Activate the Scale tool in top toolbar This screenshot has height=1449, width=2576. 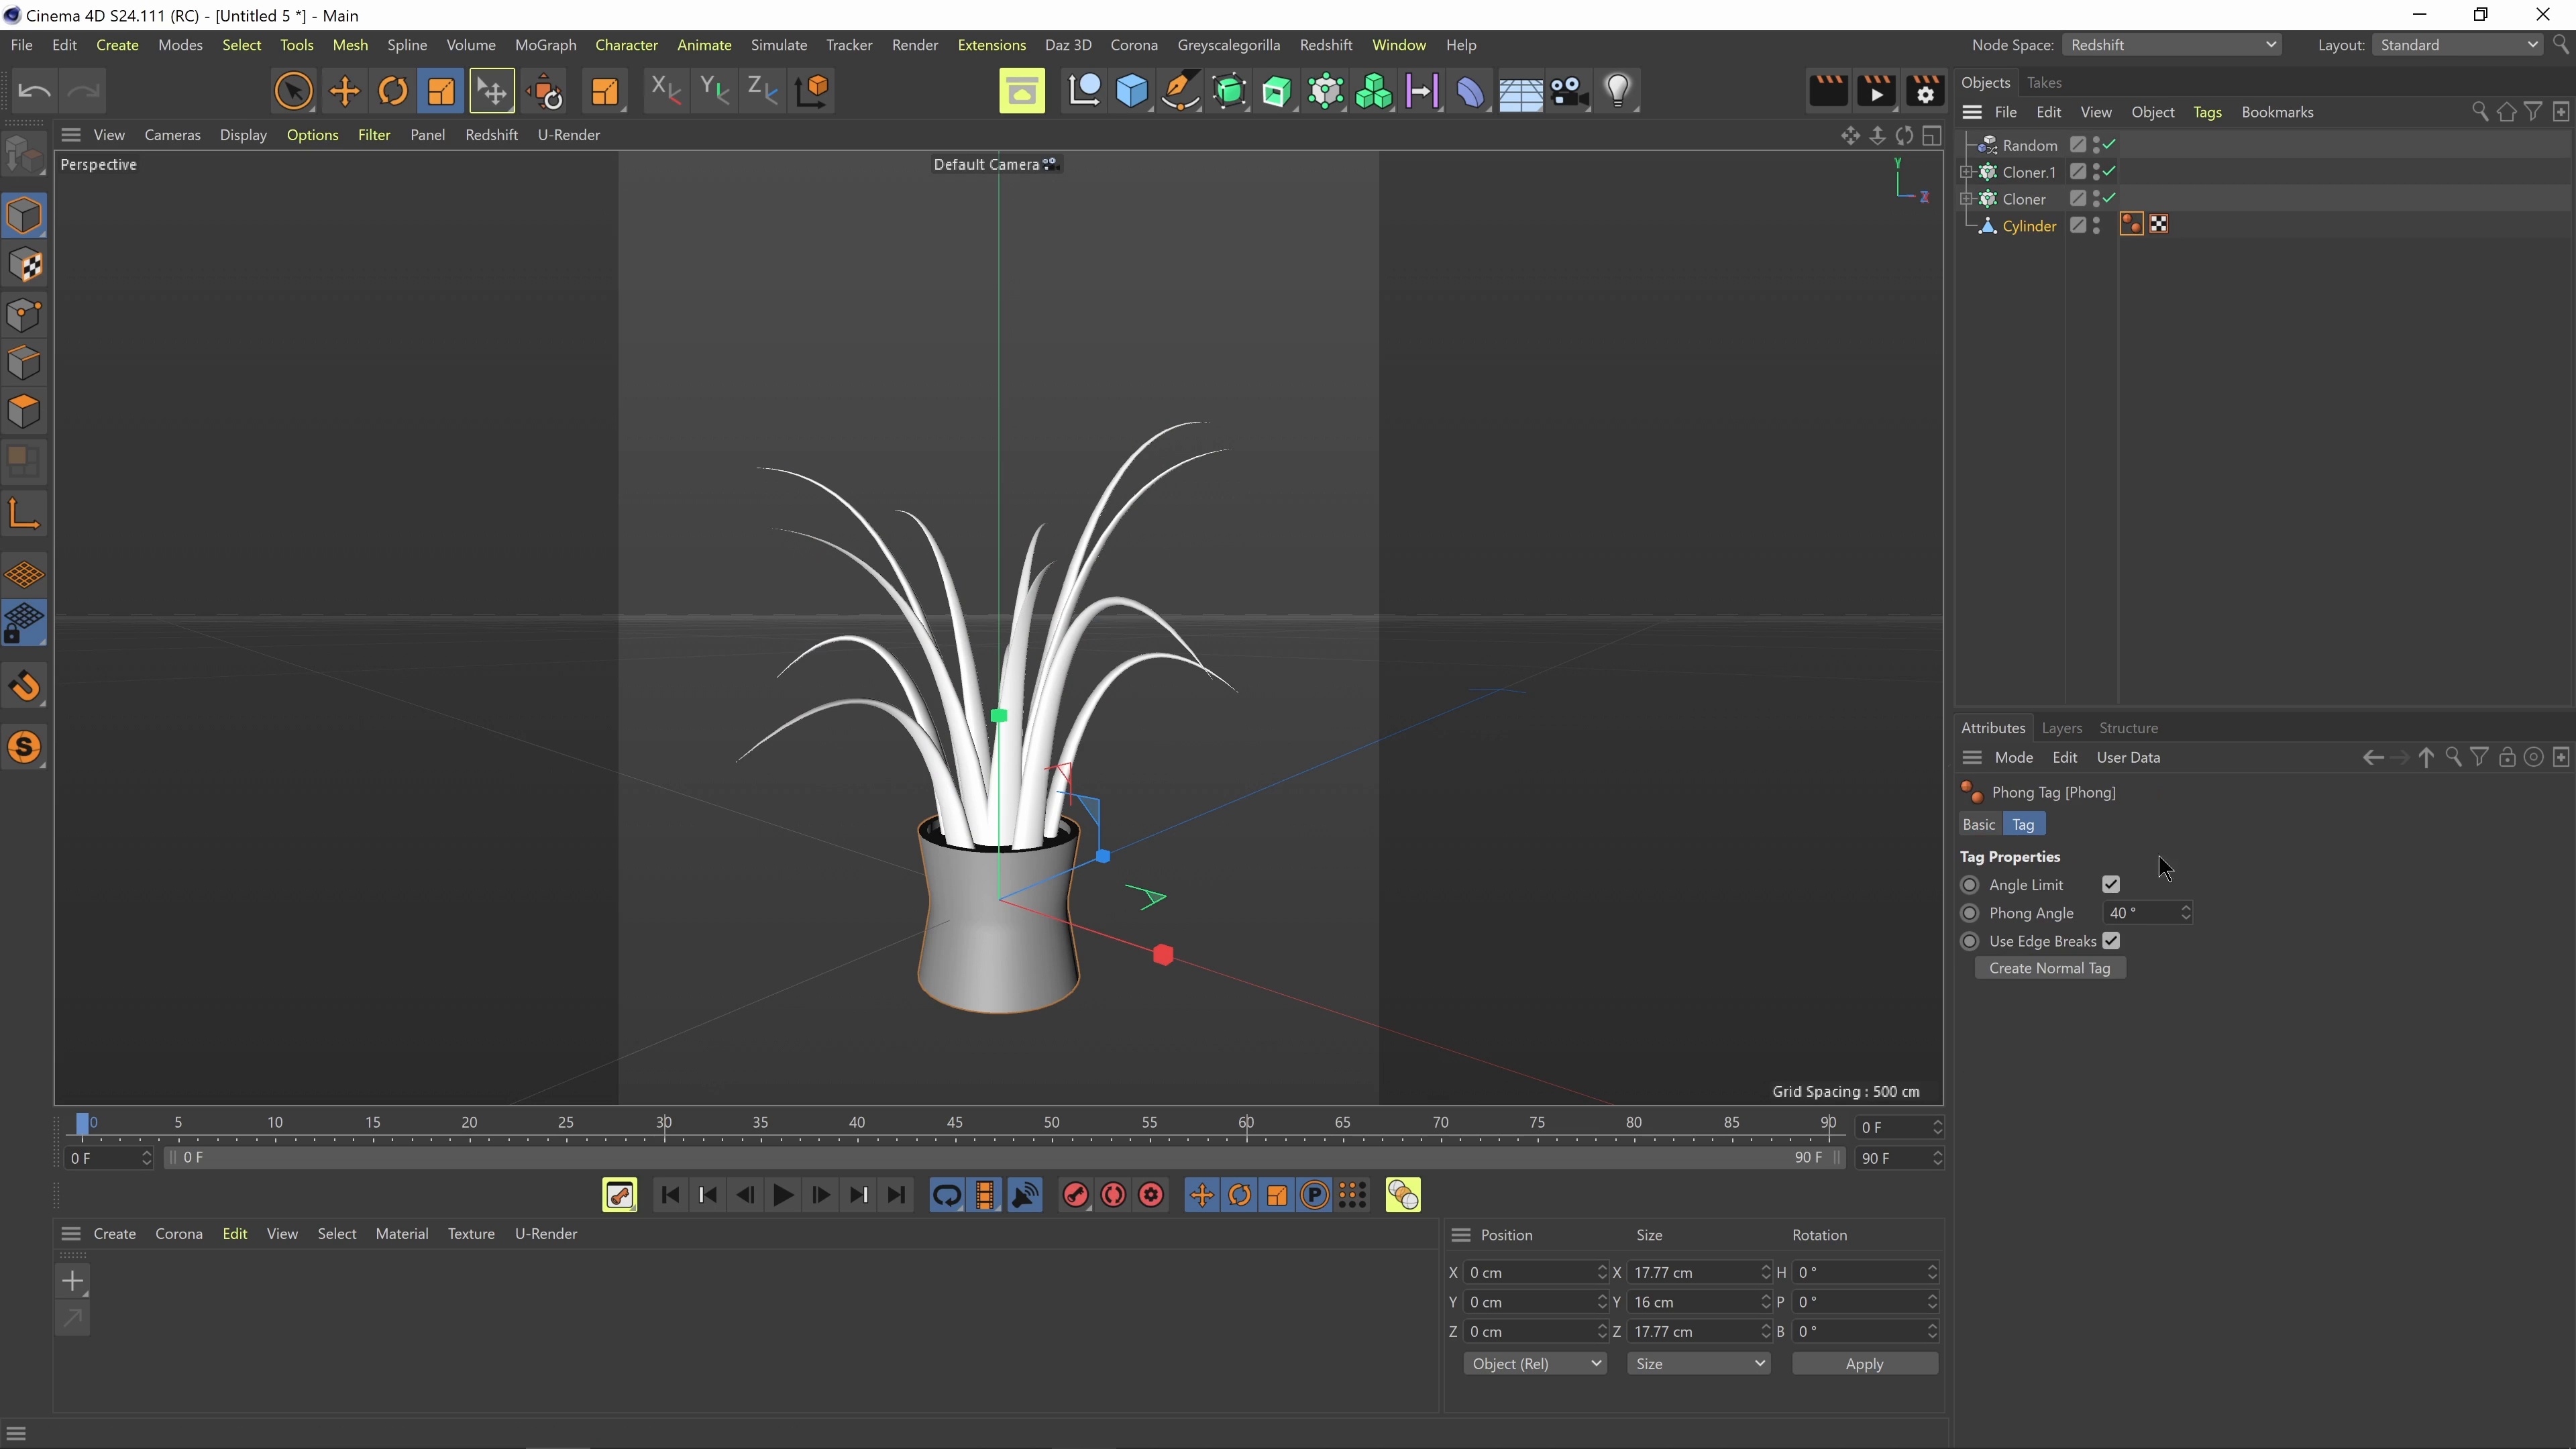click(x=441, y=91)
